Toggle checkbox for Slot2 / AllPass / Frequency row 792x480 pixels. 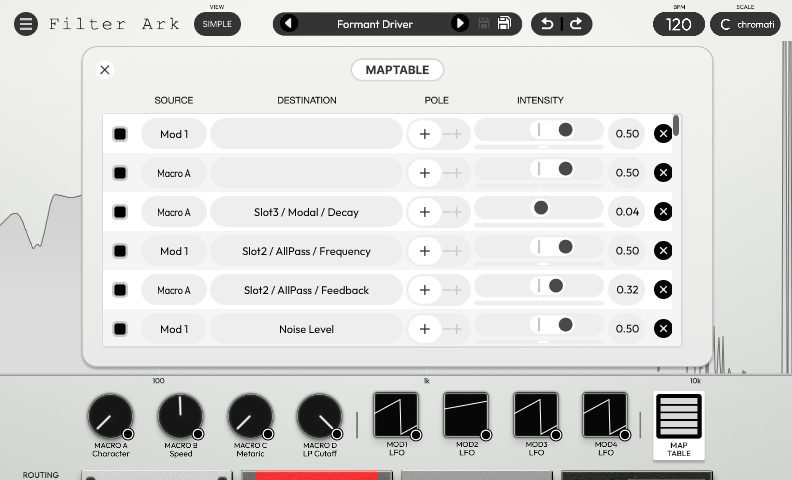[x=120, y=251]
